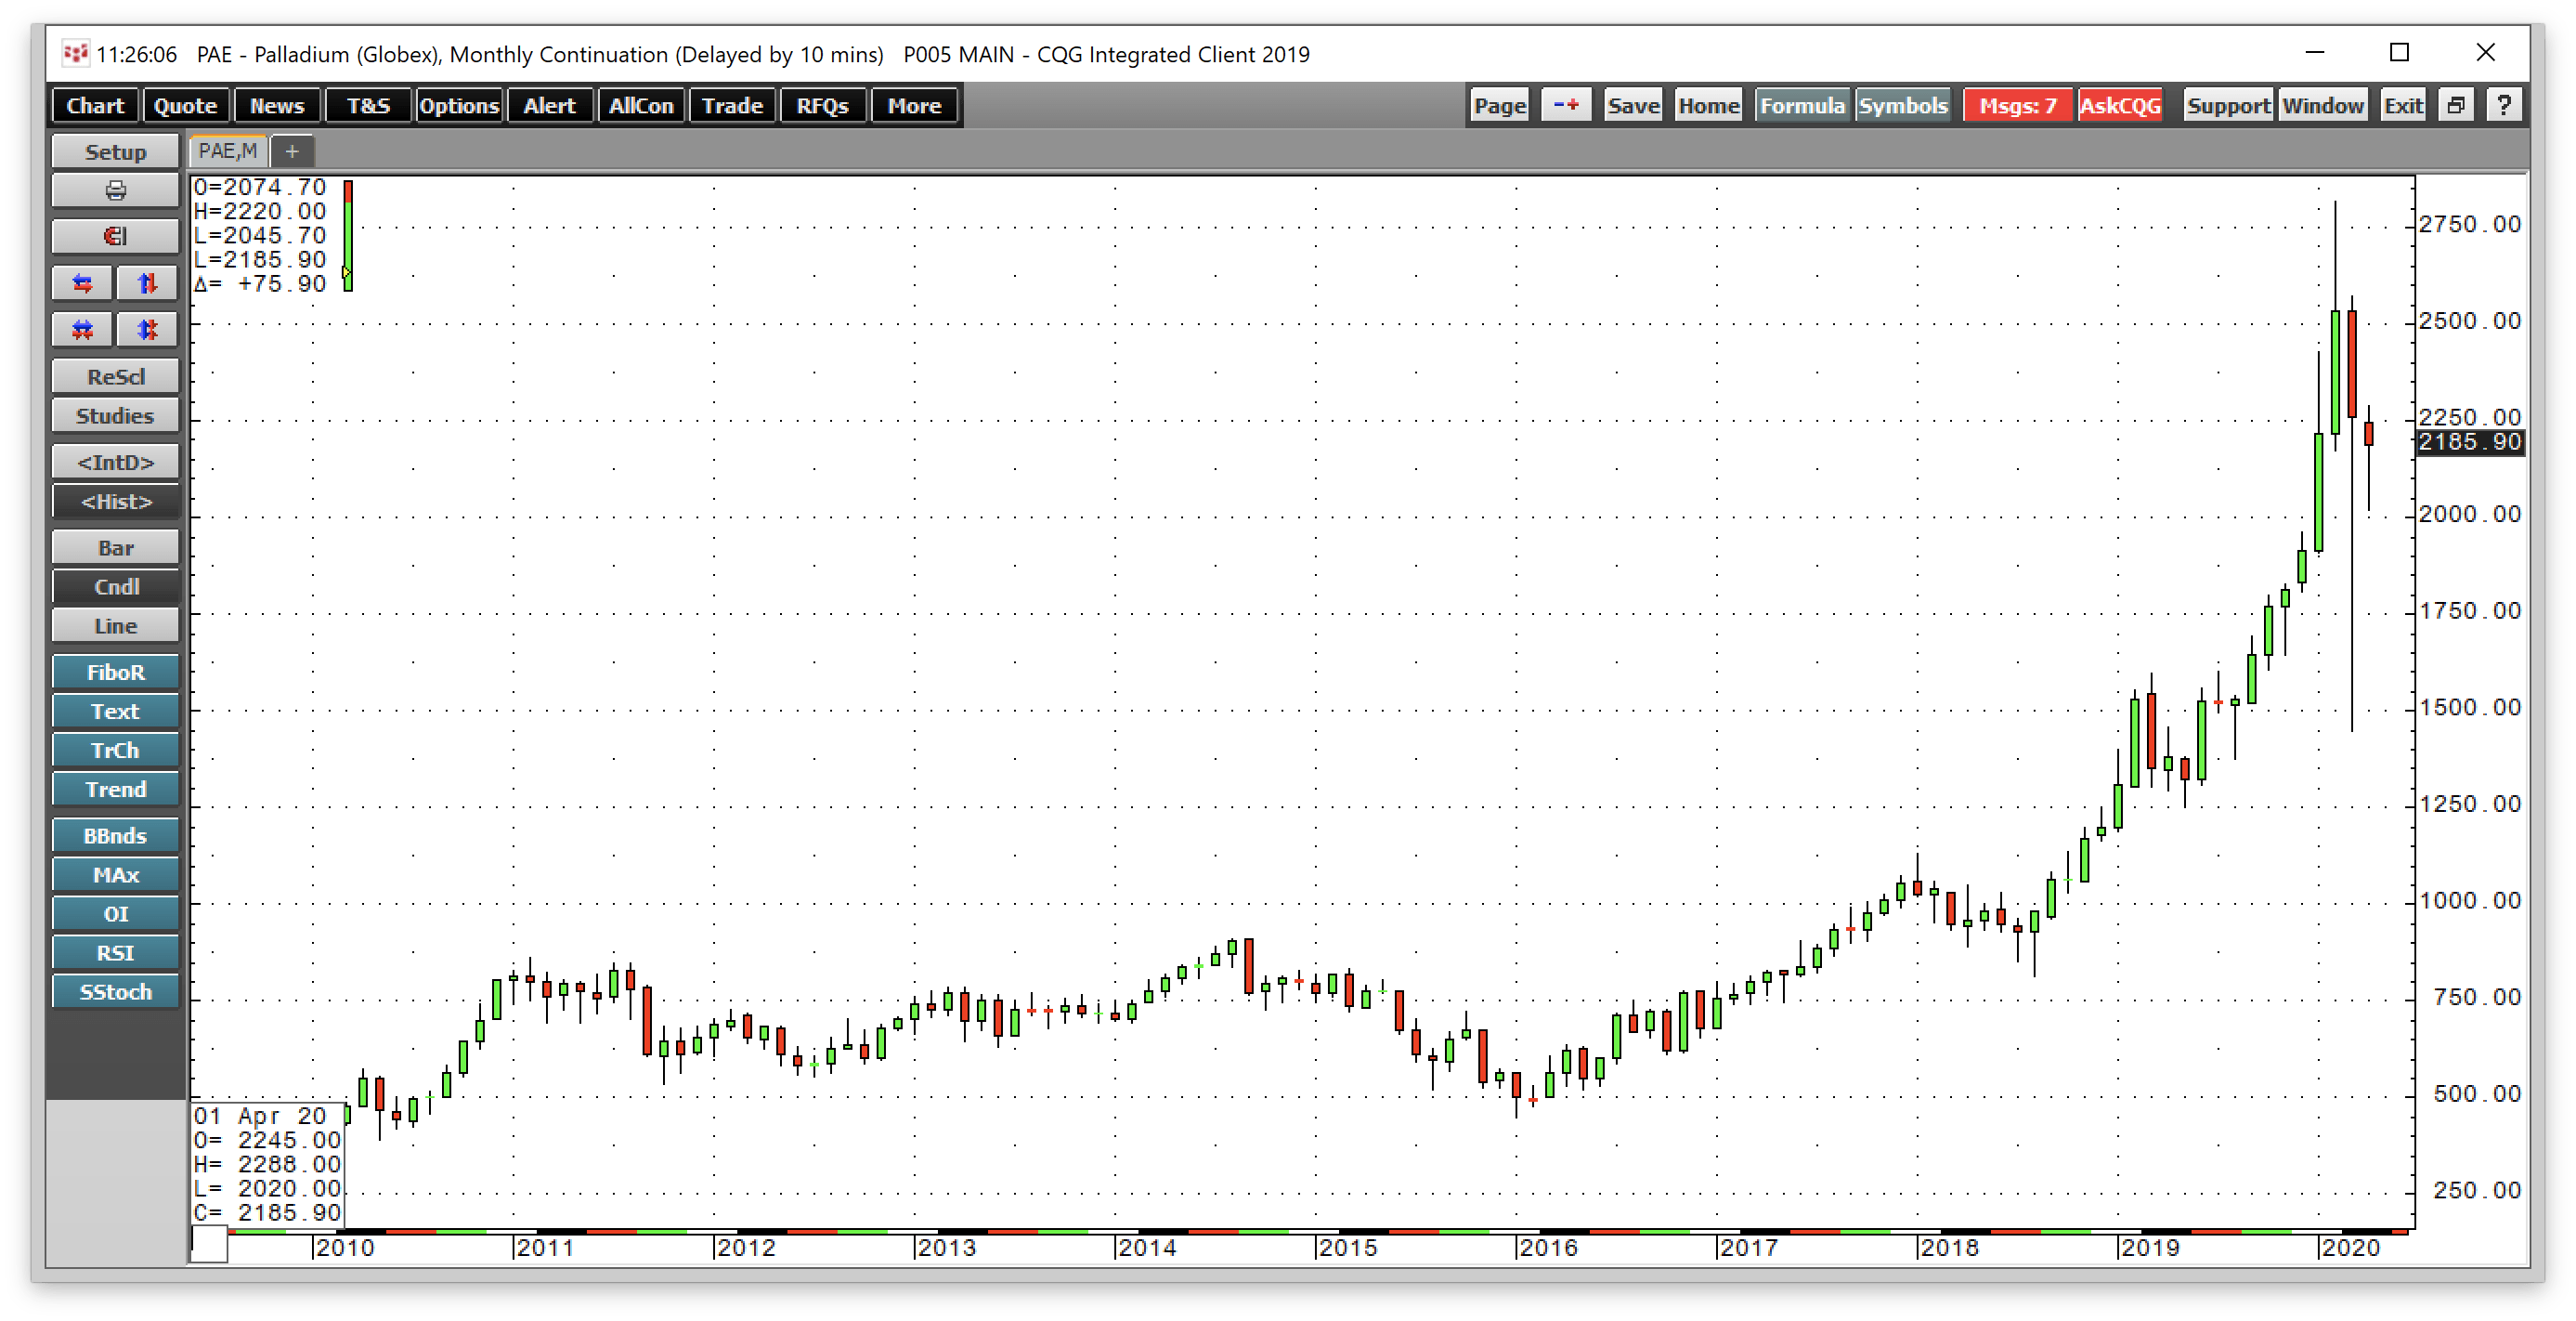The height and width of the screenshot is (1321, 2576).
Task: Toggle the <Hist> historical mode
Action: pos(115,501)
